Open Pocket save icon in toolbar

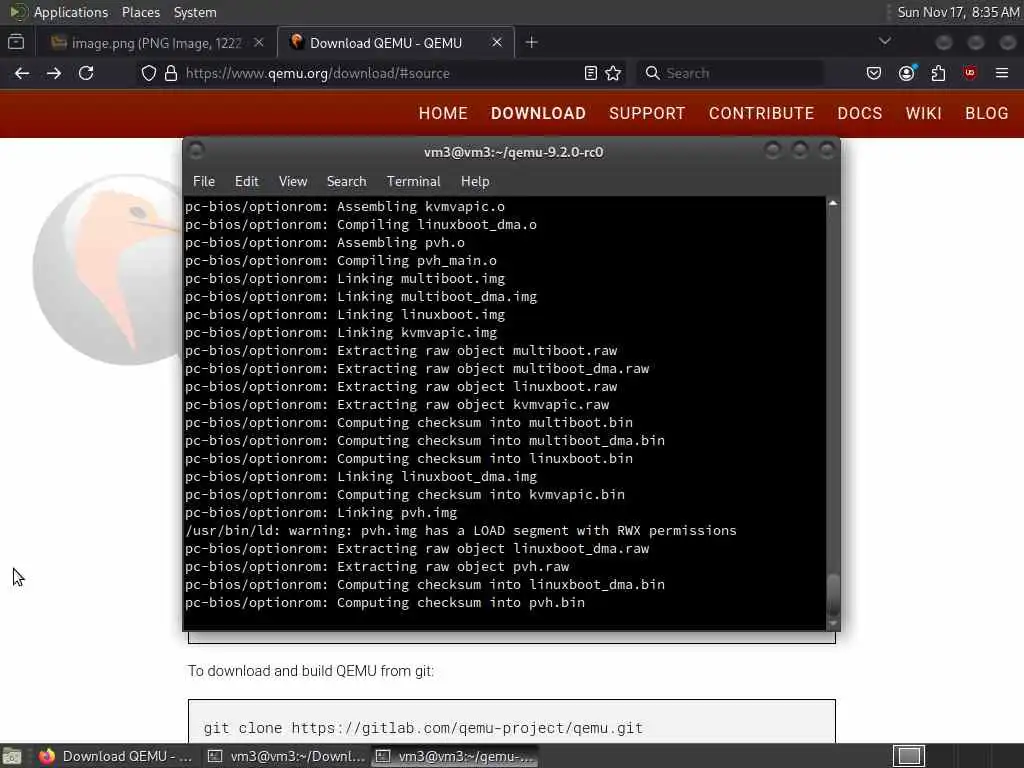874,73
